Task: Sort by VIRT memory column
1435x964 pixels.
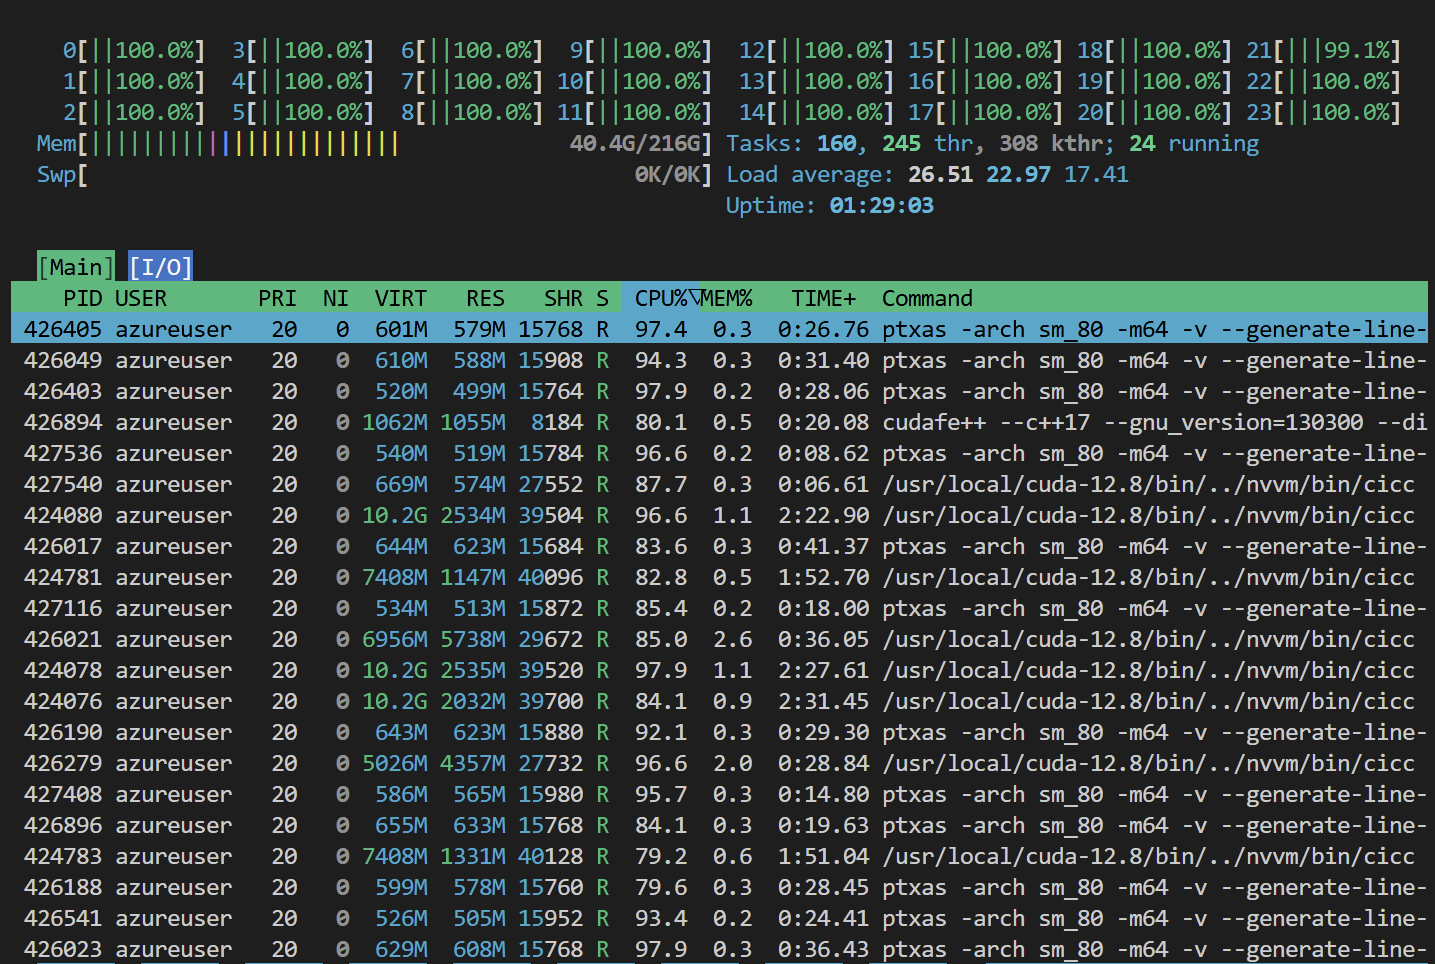Action: [400, 298]
